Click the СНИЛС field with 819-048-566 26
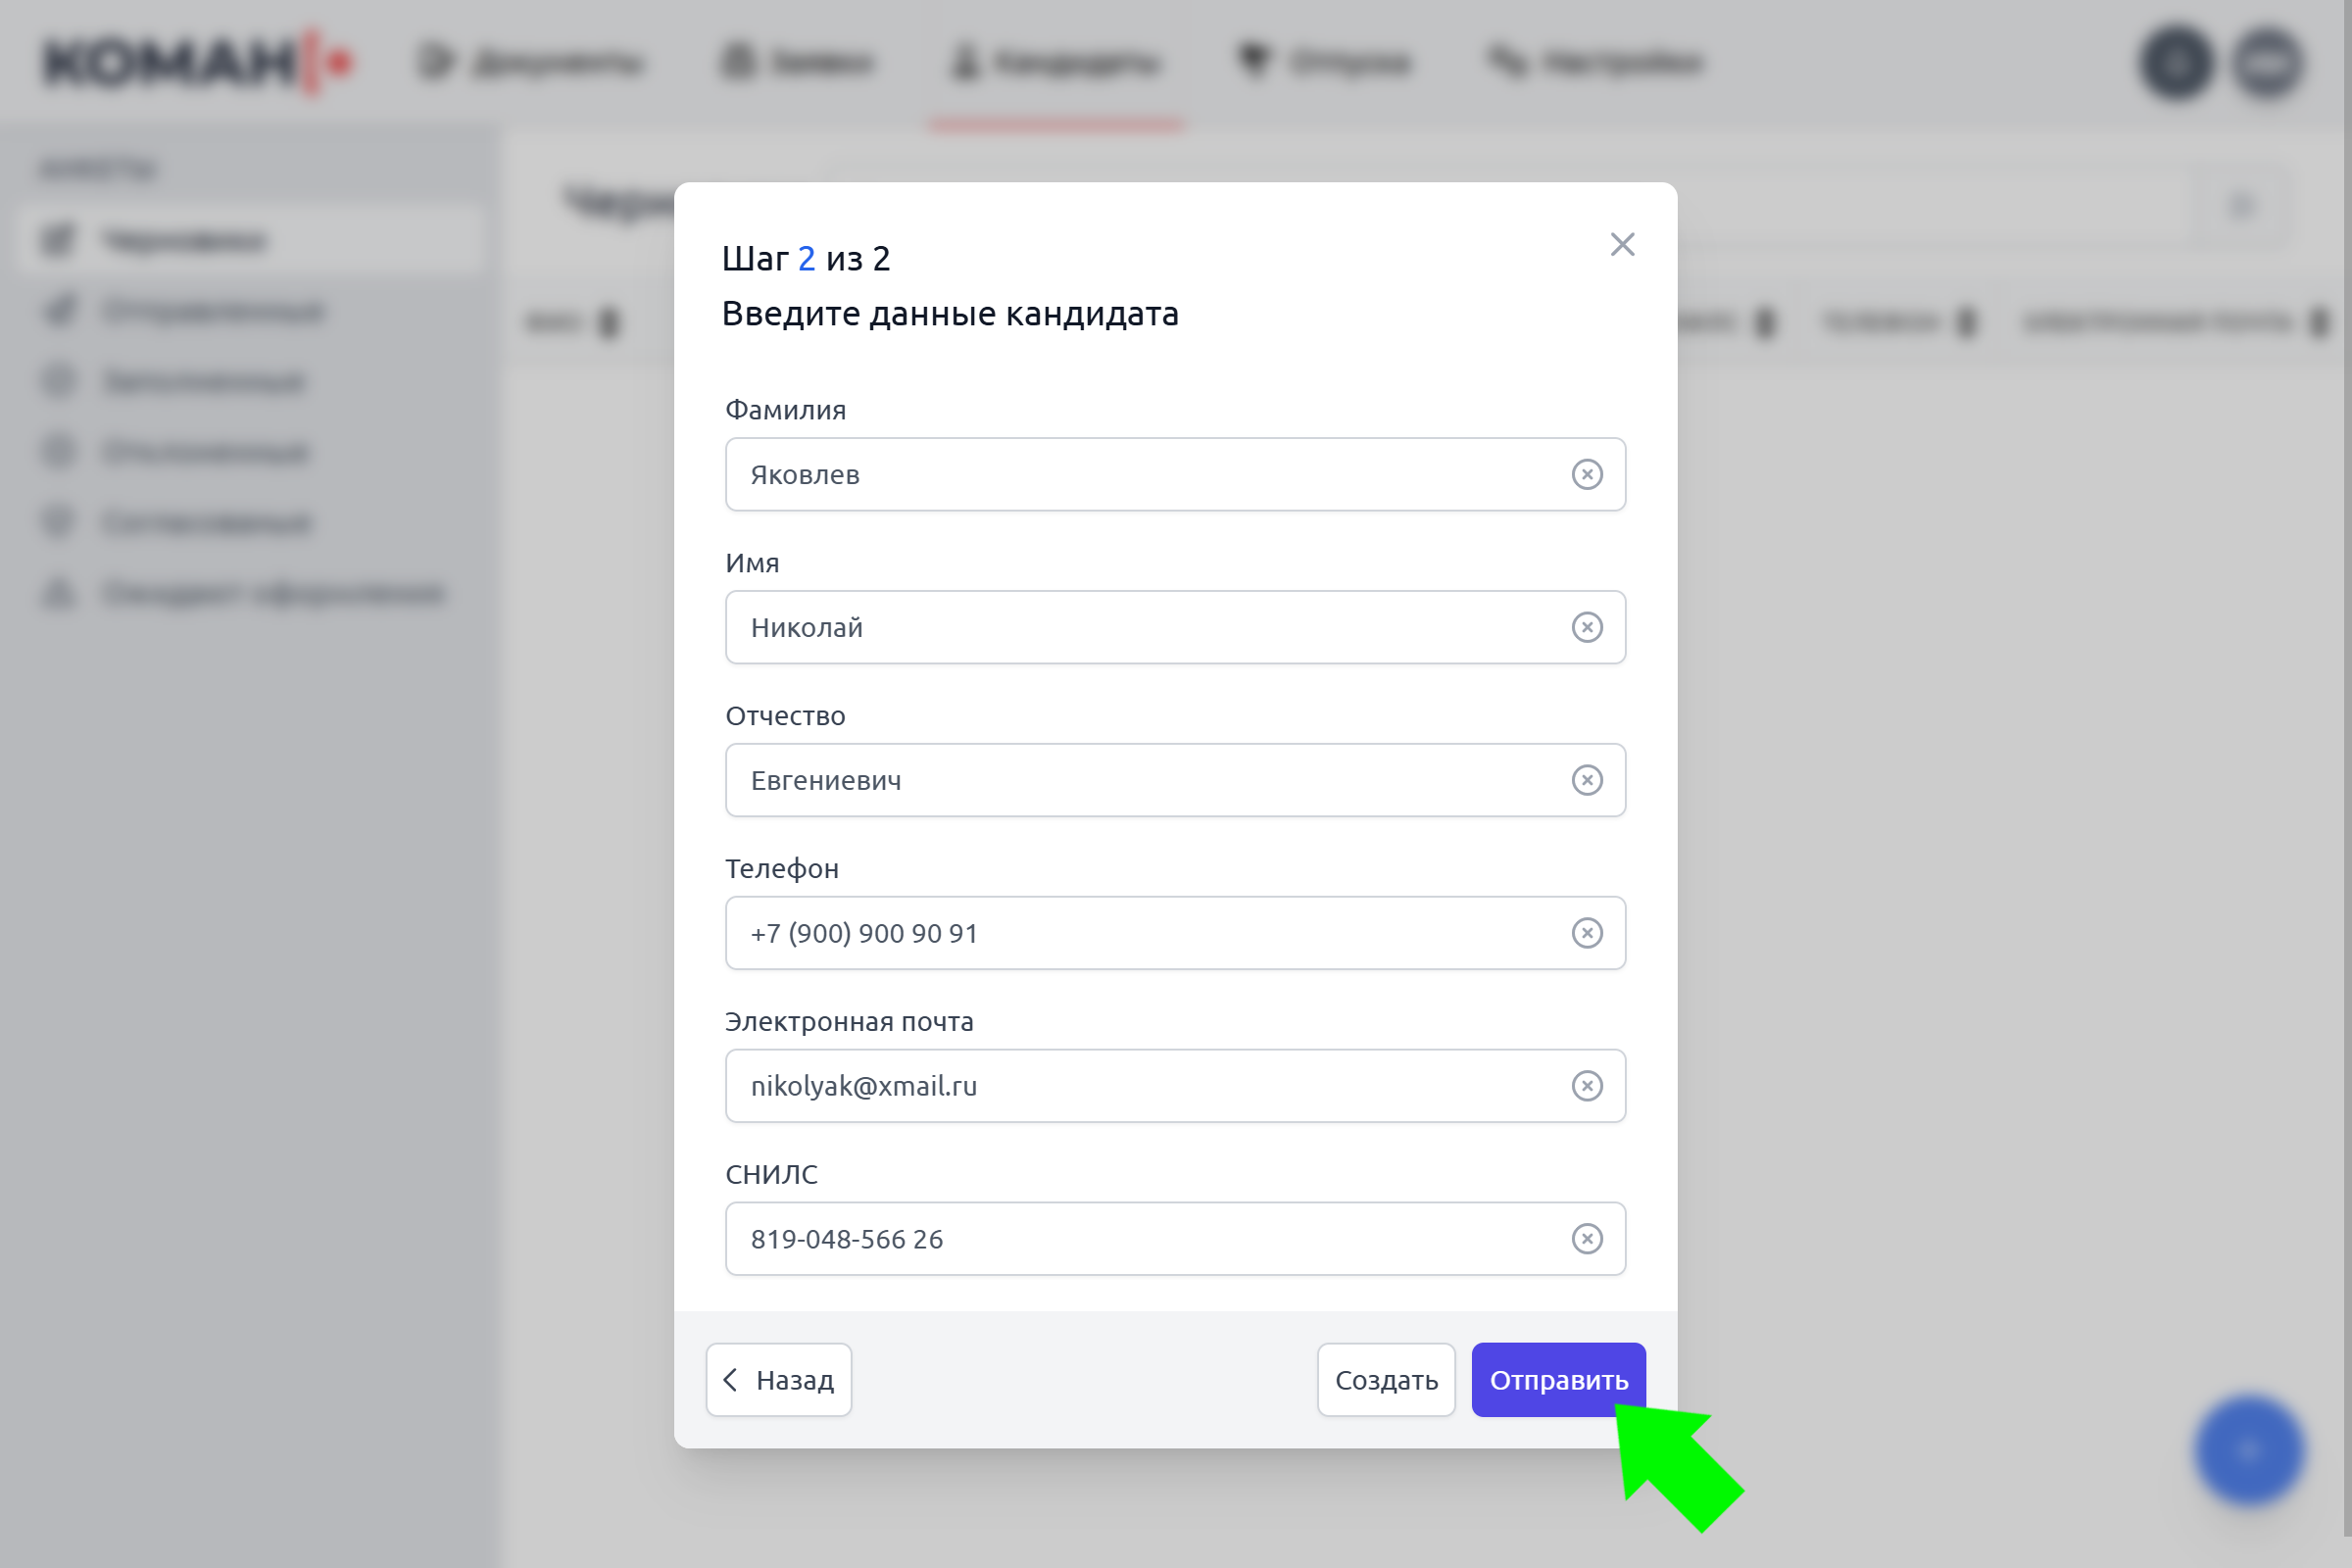Screen dimensions: 2352x1568 pos(1175,1239)
